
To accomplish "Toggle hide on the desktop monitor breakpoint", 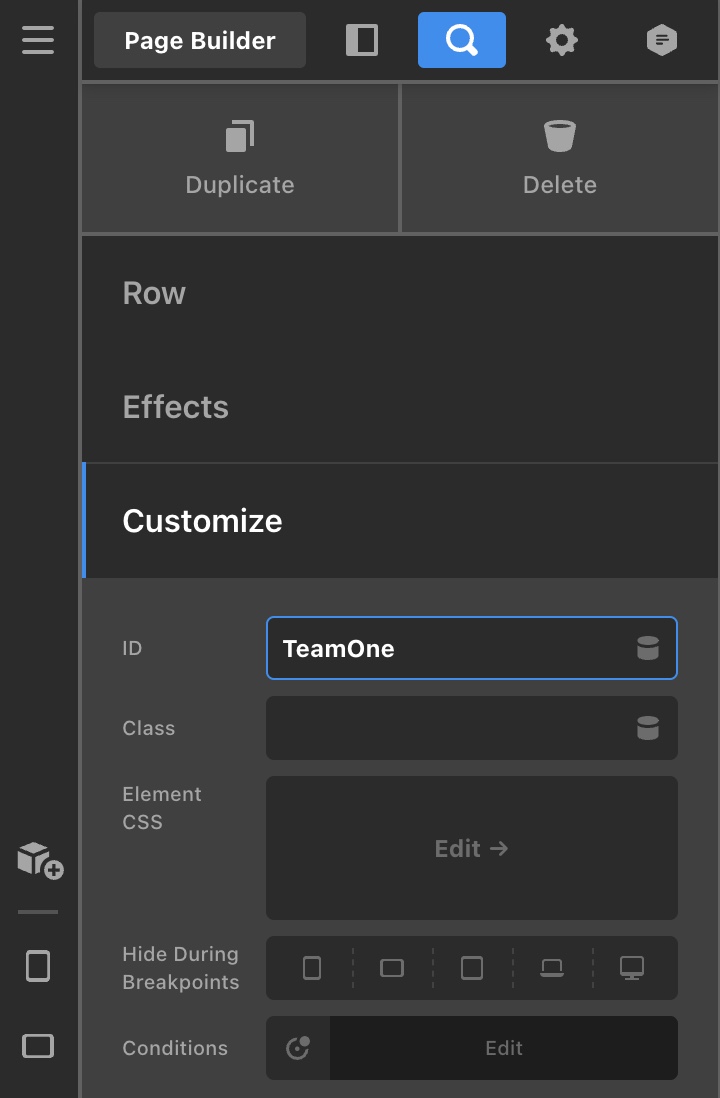I will click(x=632, y=968).
